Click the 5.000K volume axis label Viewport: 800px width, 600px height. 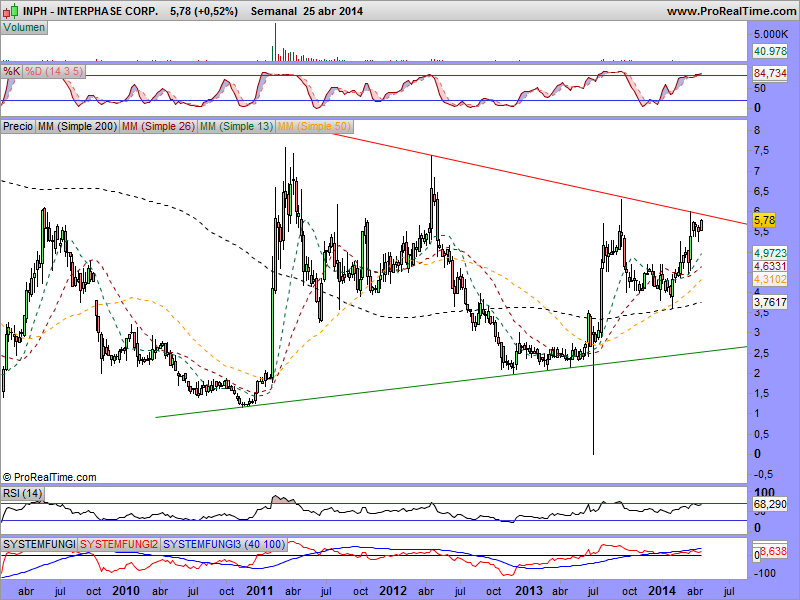(x=770, y=34)
